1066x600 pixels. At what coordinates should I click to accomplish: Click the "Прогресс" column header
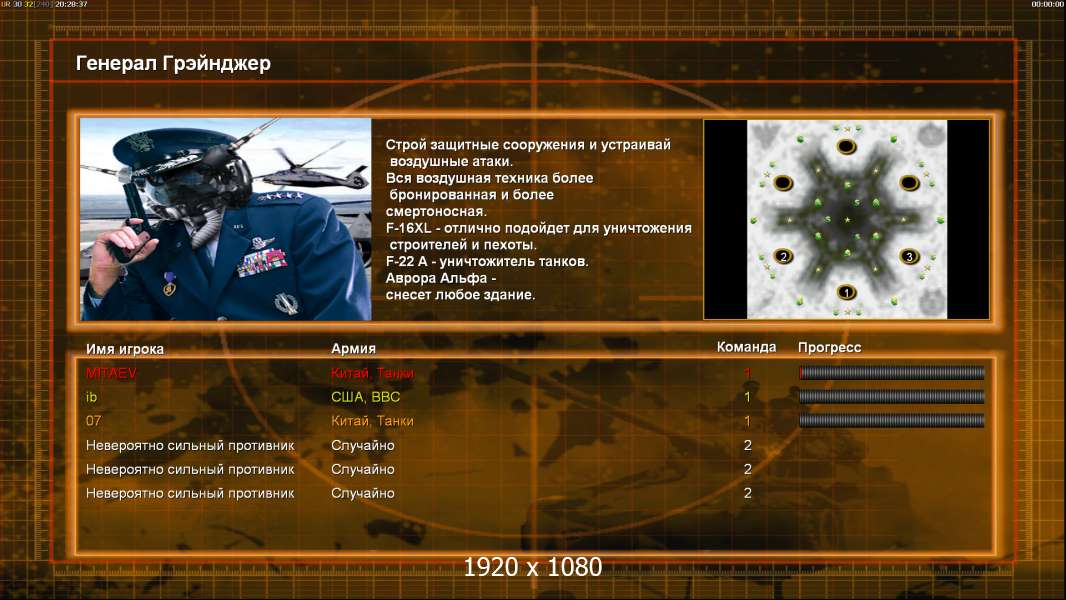tap(829, 347)
